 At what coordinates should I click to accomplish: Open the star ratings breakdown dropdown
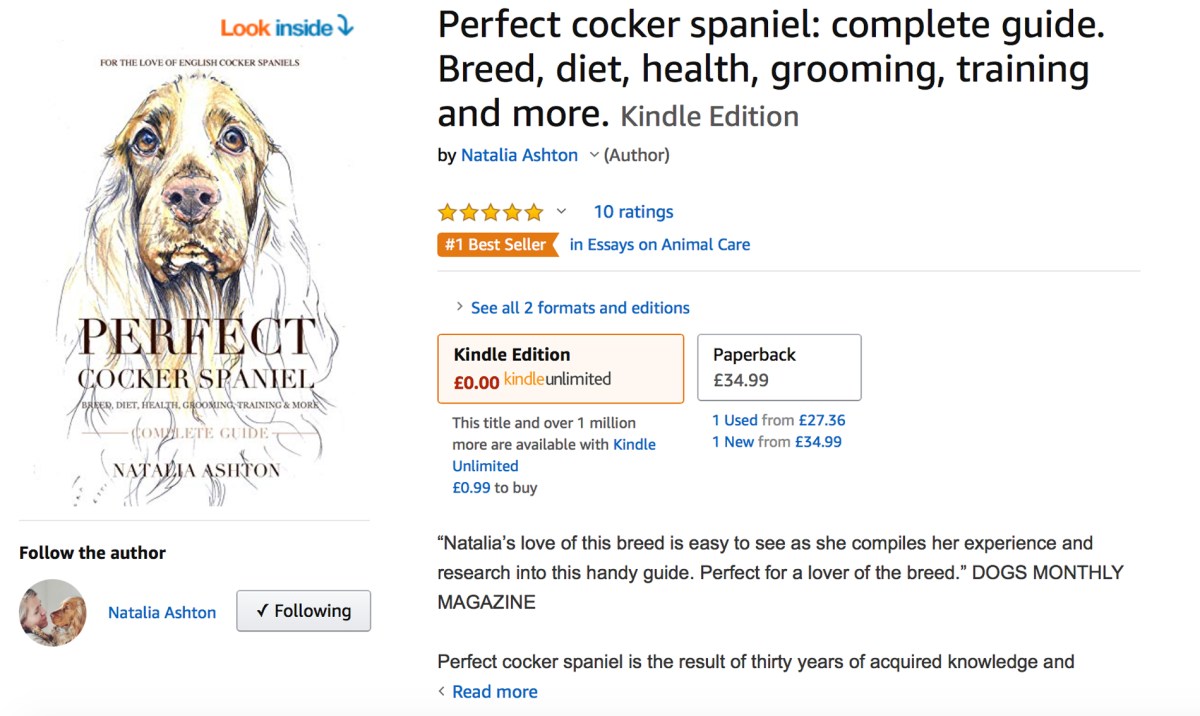561,212
